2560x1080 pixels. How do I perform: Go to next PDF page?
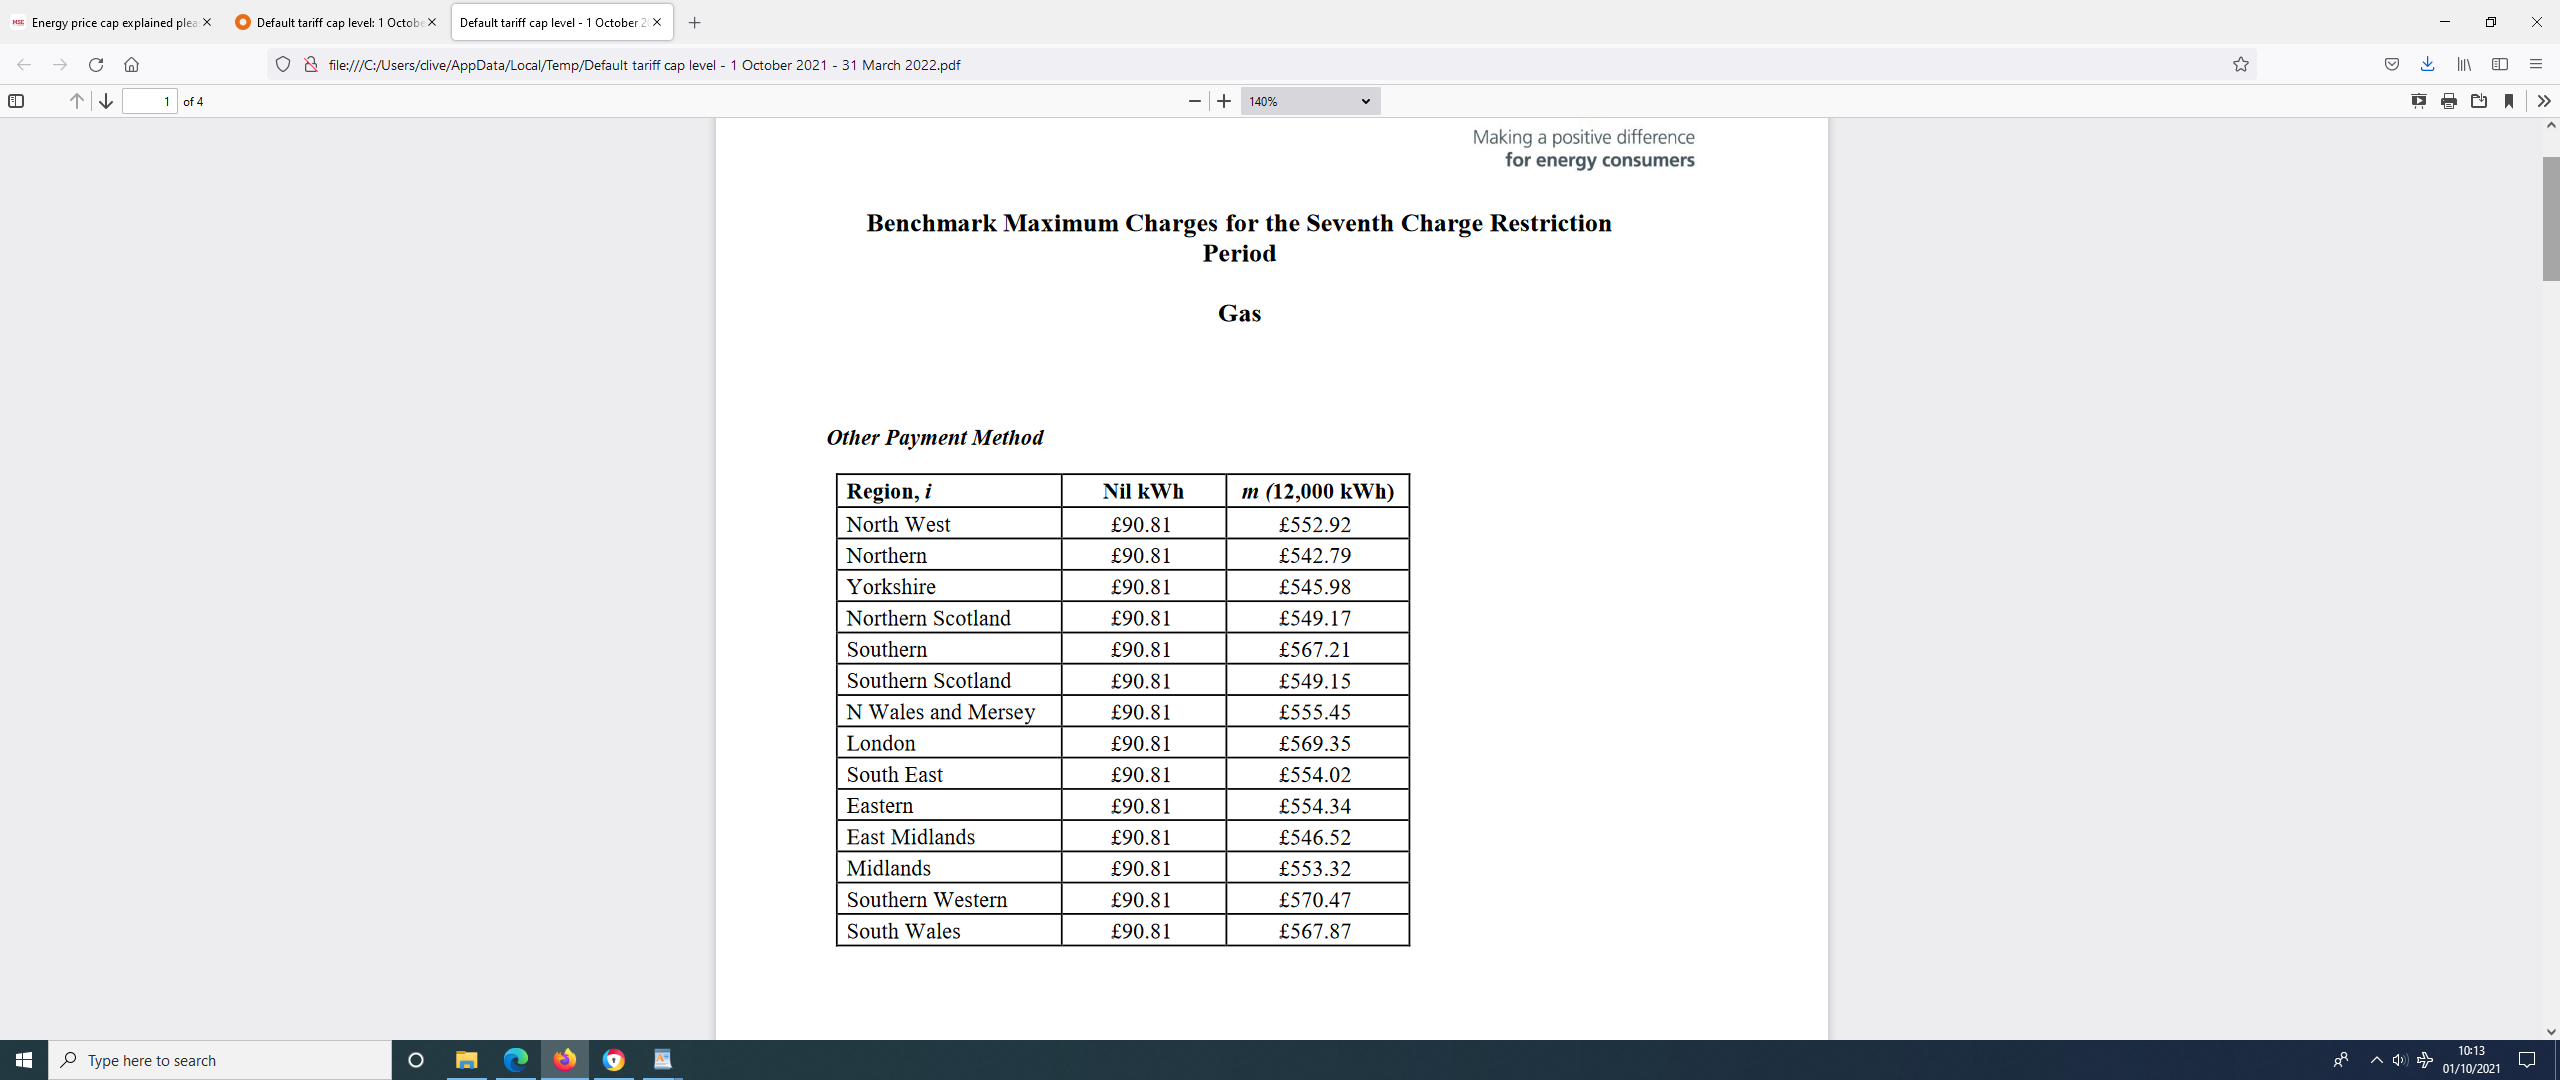106,101
